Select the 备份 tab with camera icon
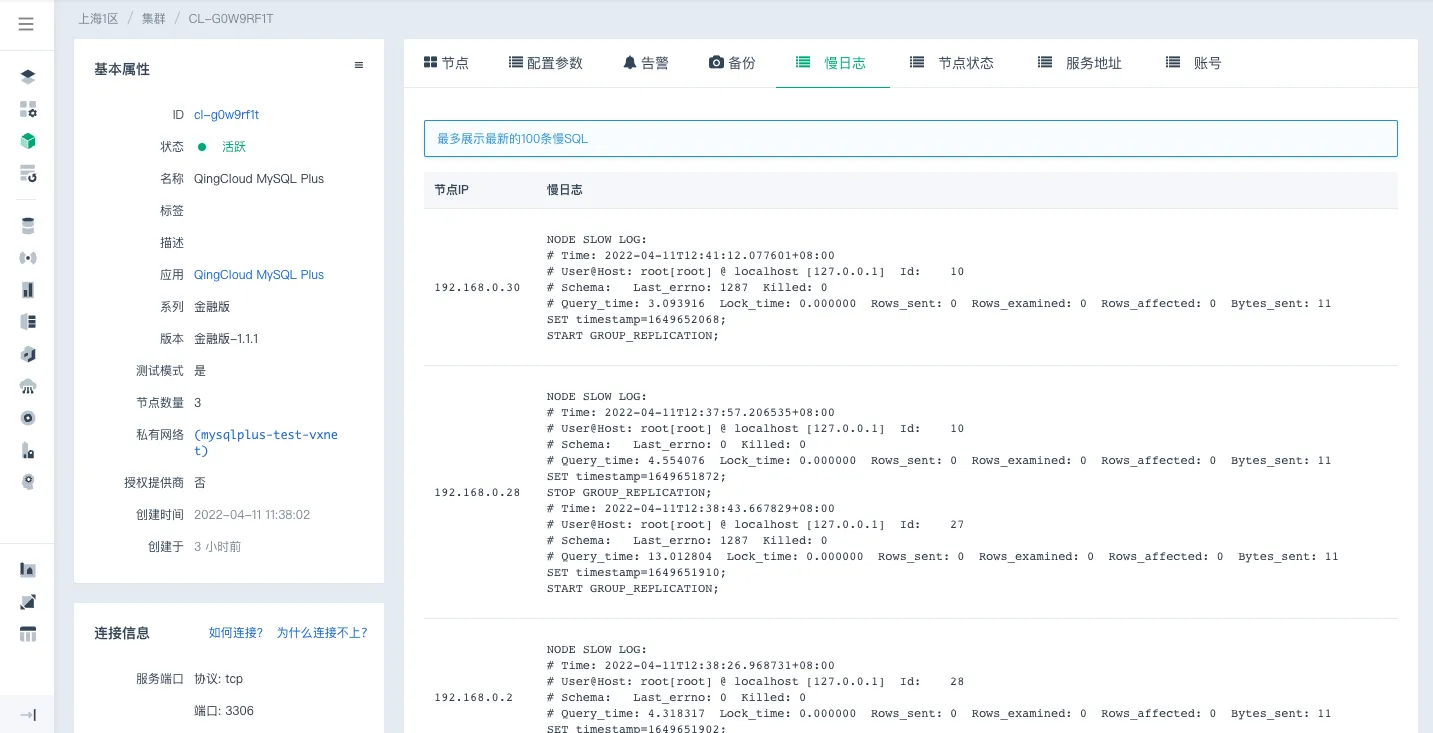 732,63
